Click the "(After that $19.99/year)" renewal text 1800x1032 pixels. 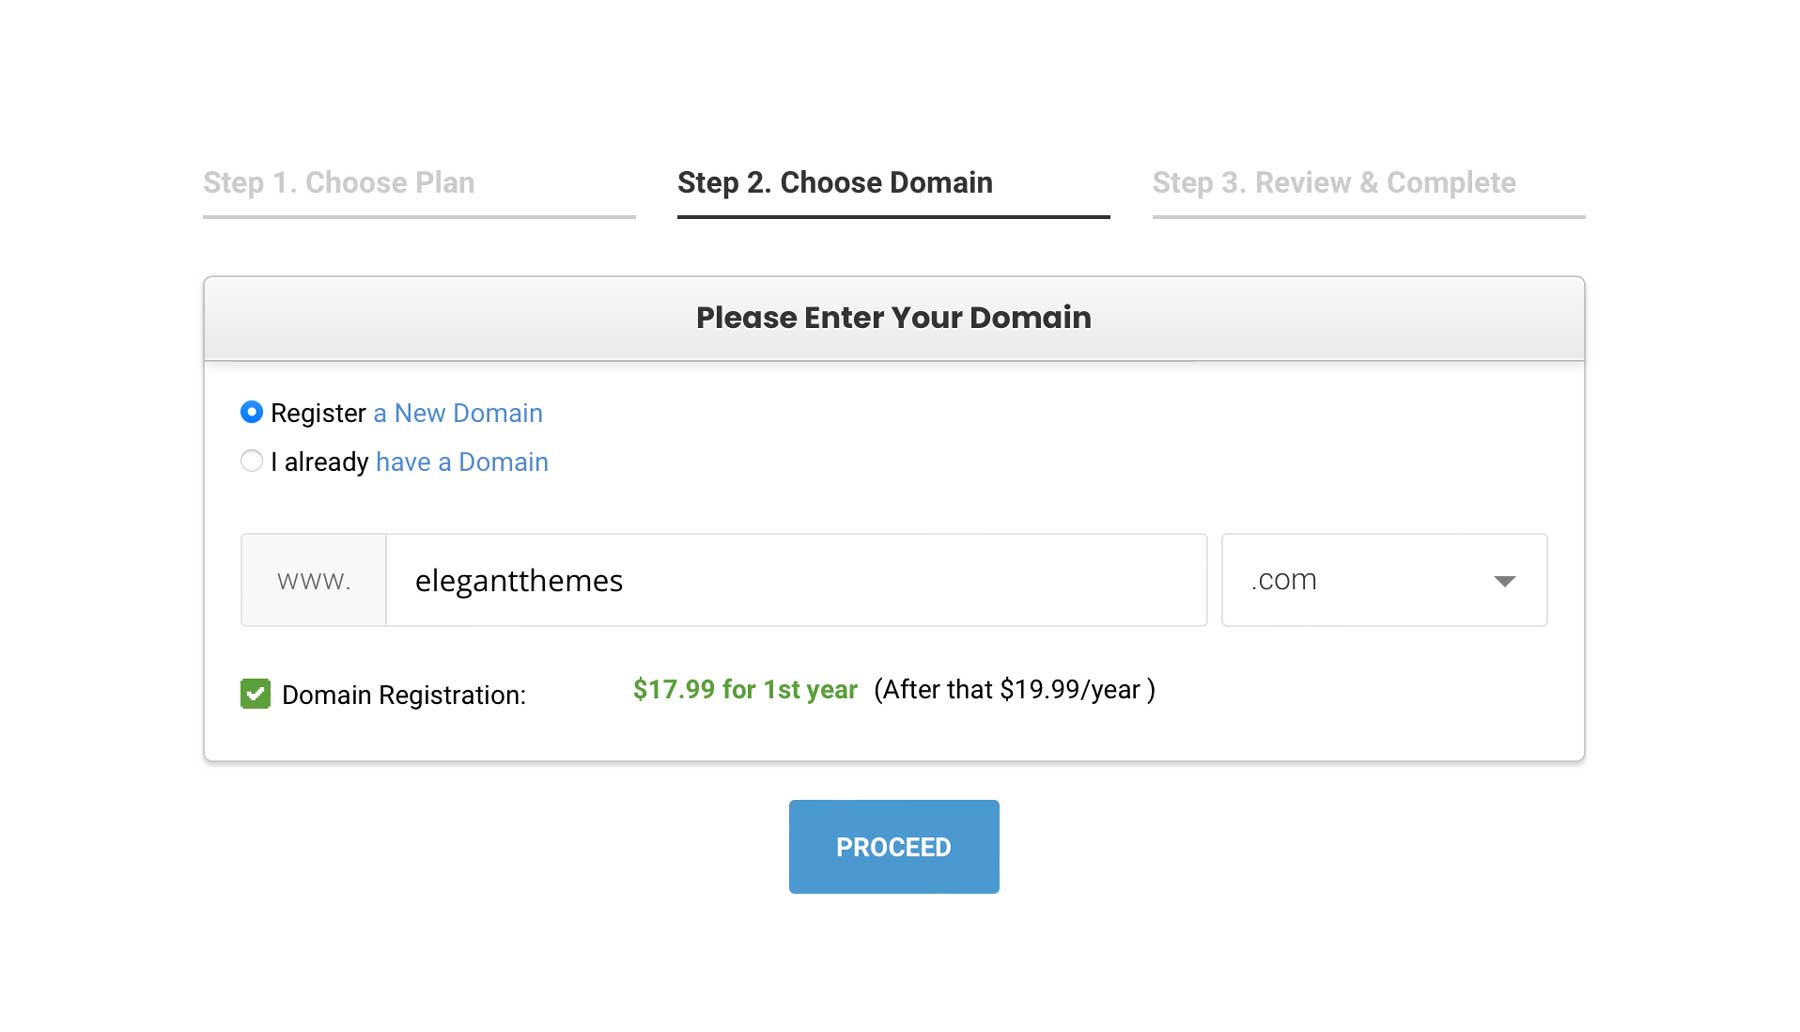1014,689
